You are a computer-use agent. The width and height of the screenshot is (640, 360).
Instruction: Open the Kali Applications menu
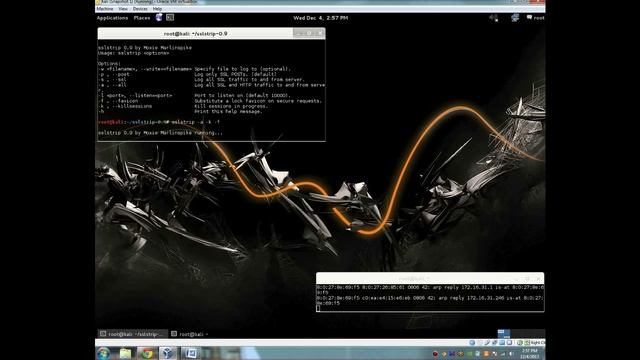click(112, 18)
